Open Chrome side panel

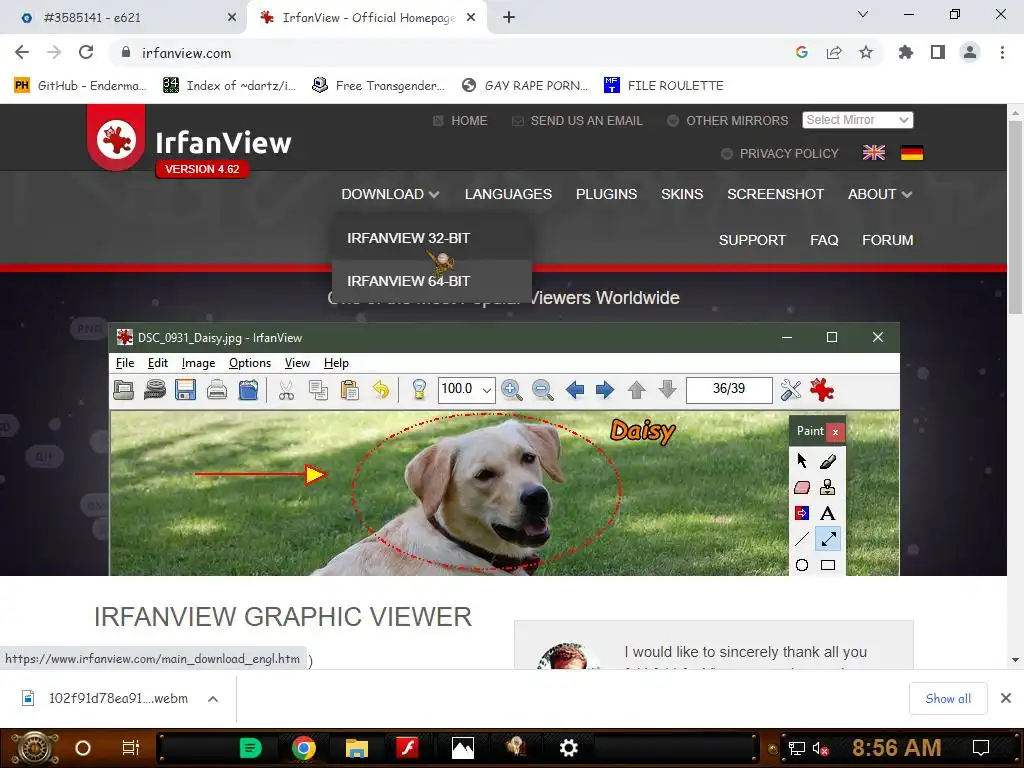[938, 52]
